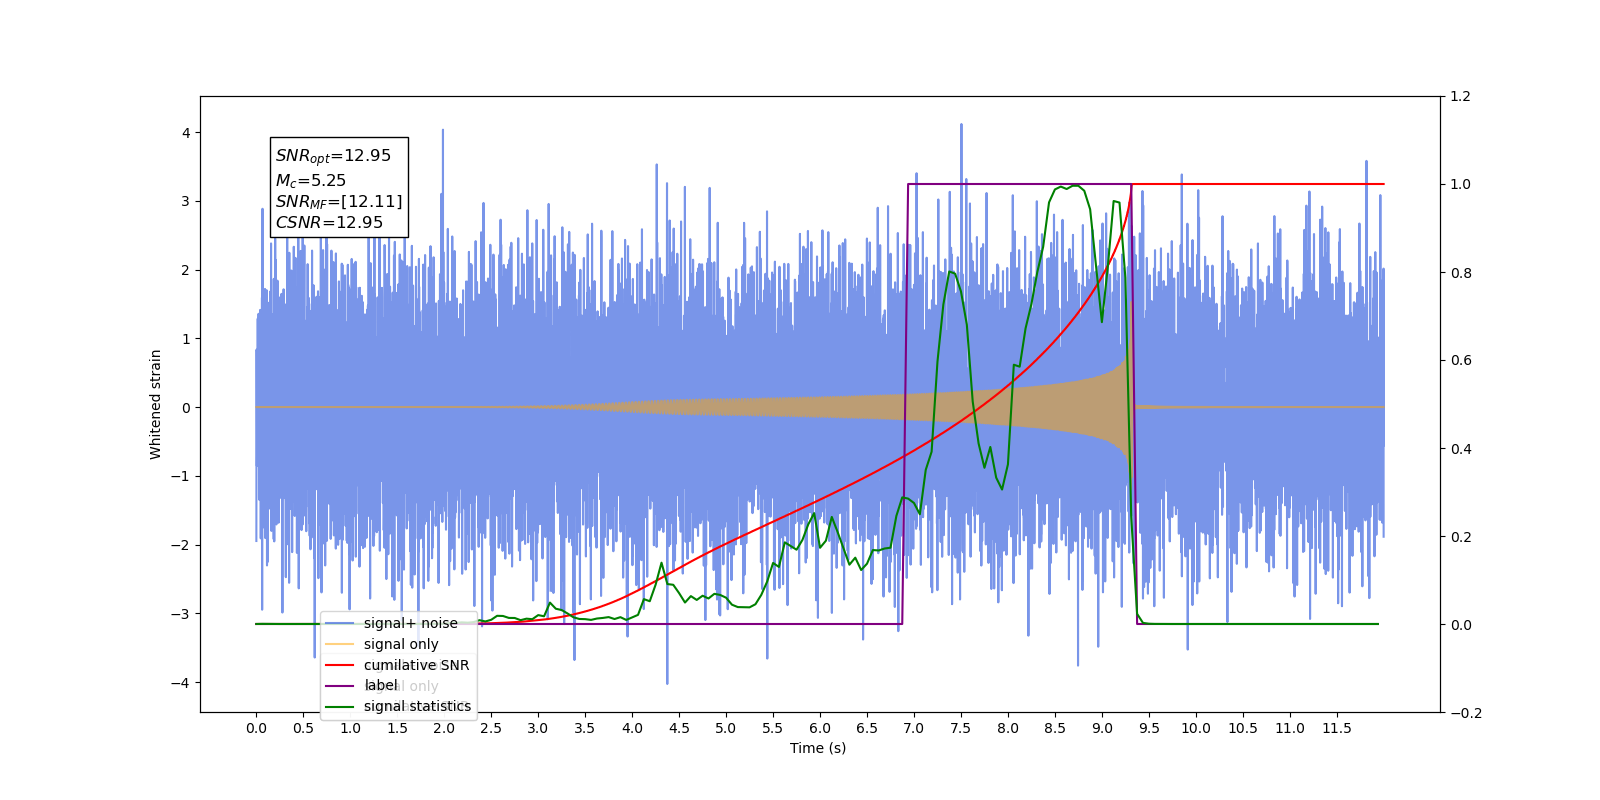Click the 0.6 tick on right axis
Screen dimensions: 1600x800
tap(1460, 361)
